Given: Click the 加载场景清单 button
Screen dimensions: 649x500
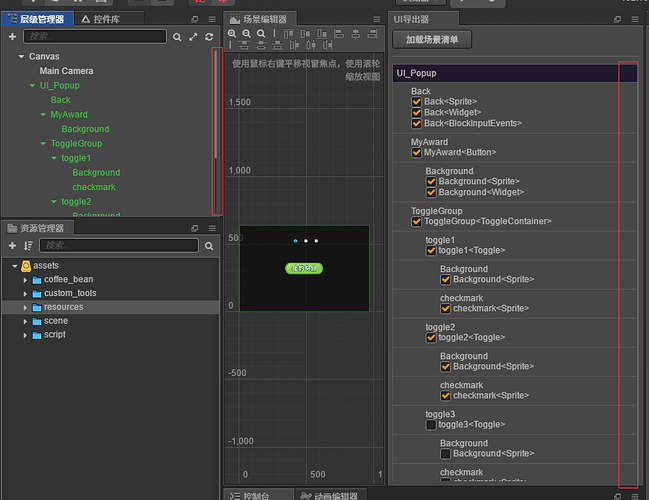Looking at the screenshot, I should tap(432, 39).
